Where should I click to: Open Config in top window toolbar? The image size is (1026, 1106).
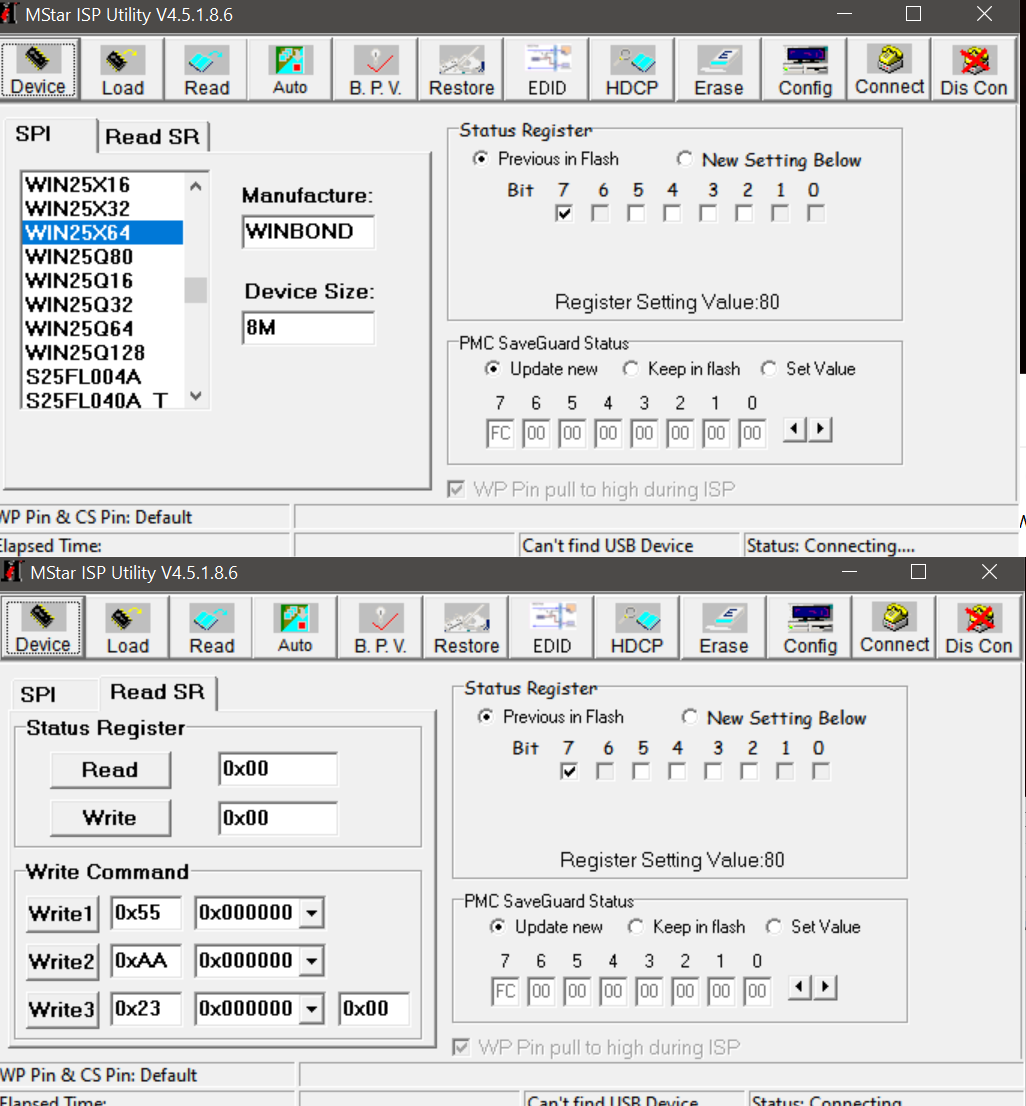coord(805,69)
